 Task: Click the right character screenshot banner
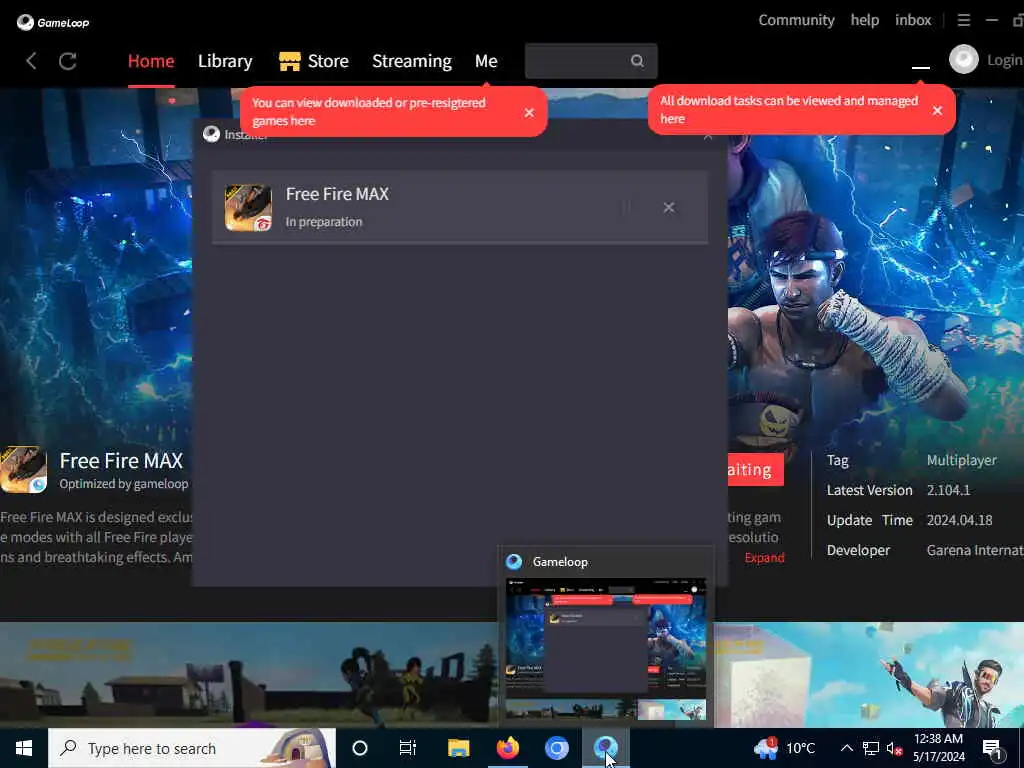869,675
